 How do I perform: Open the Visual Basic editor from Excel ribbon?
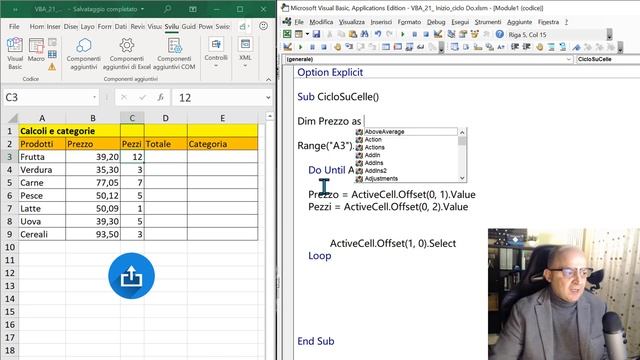pyautogui.click(x=15, y=53)
